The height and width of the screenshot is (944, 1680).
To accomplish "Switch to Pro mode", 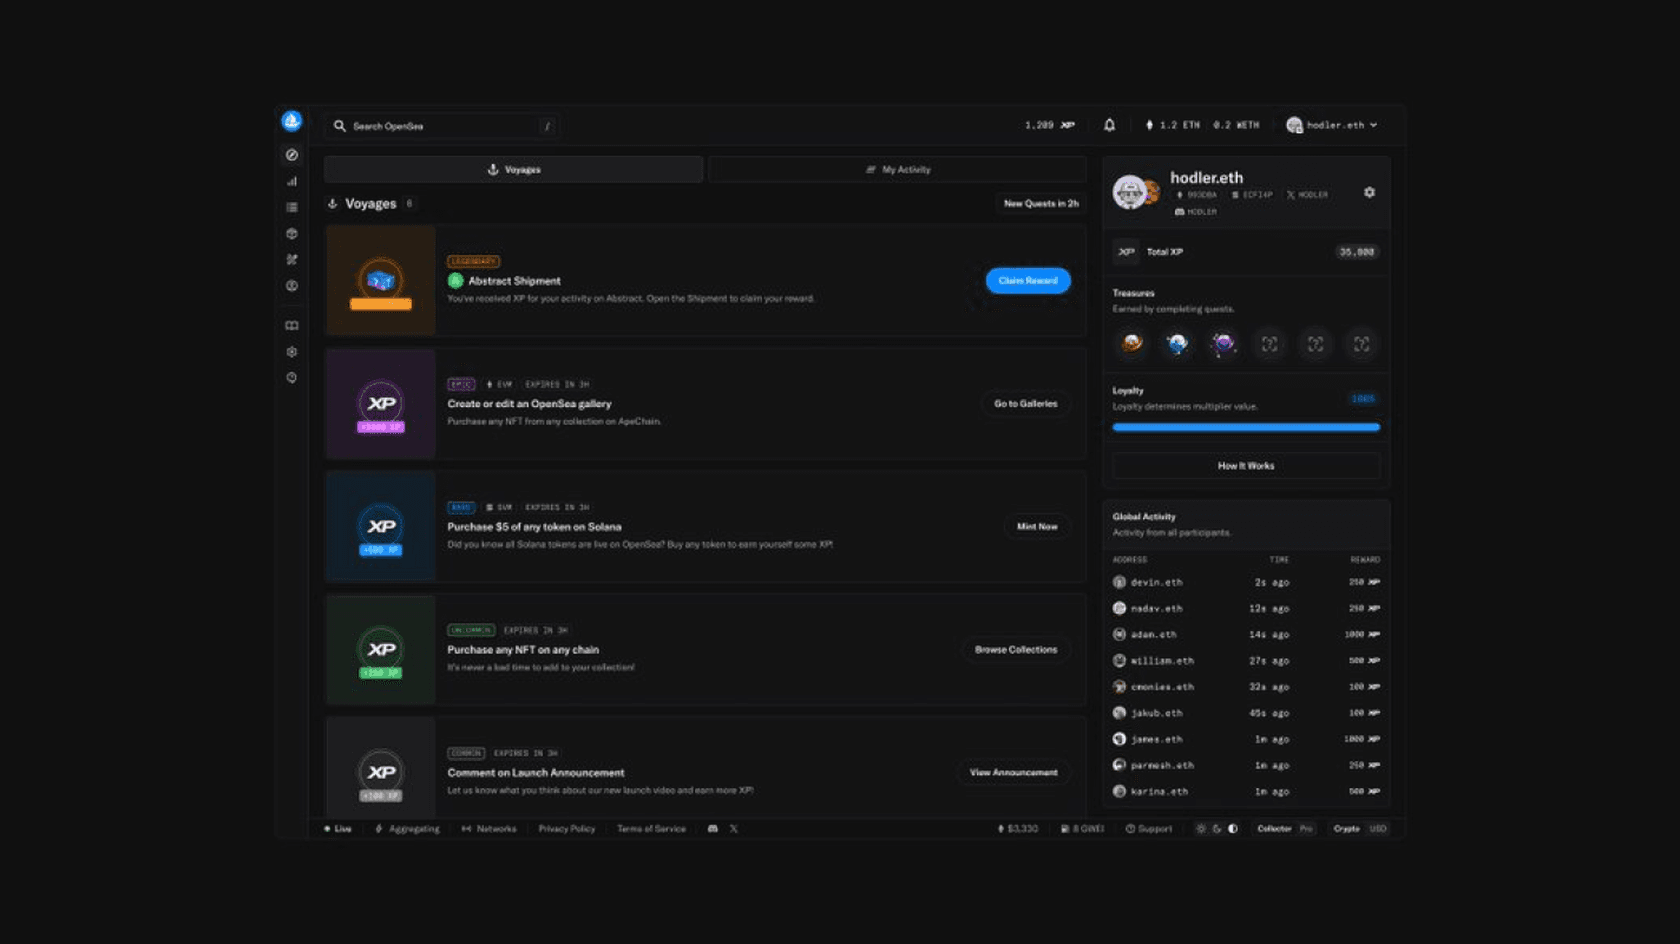I will [1306, 828].
